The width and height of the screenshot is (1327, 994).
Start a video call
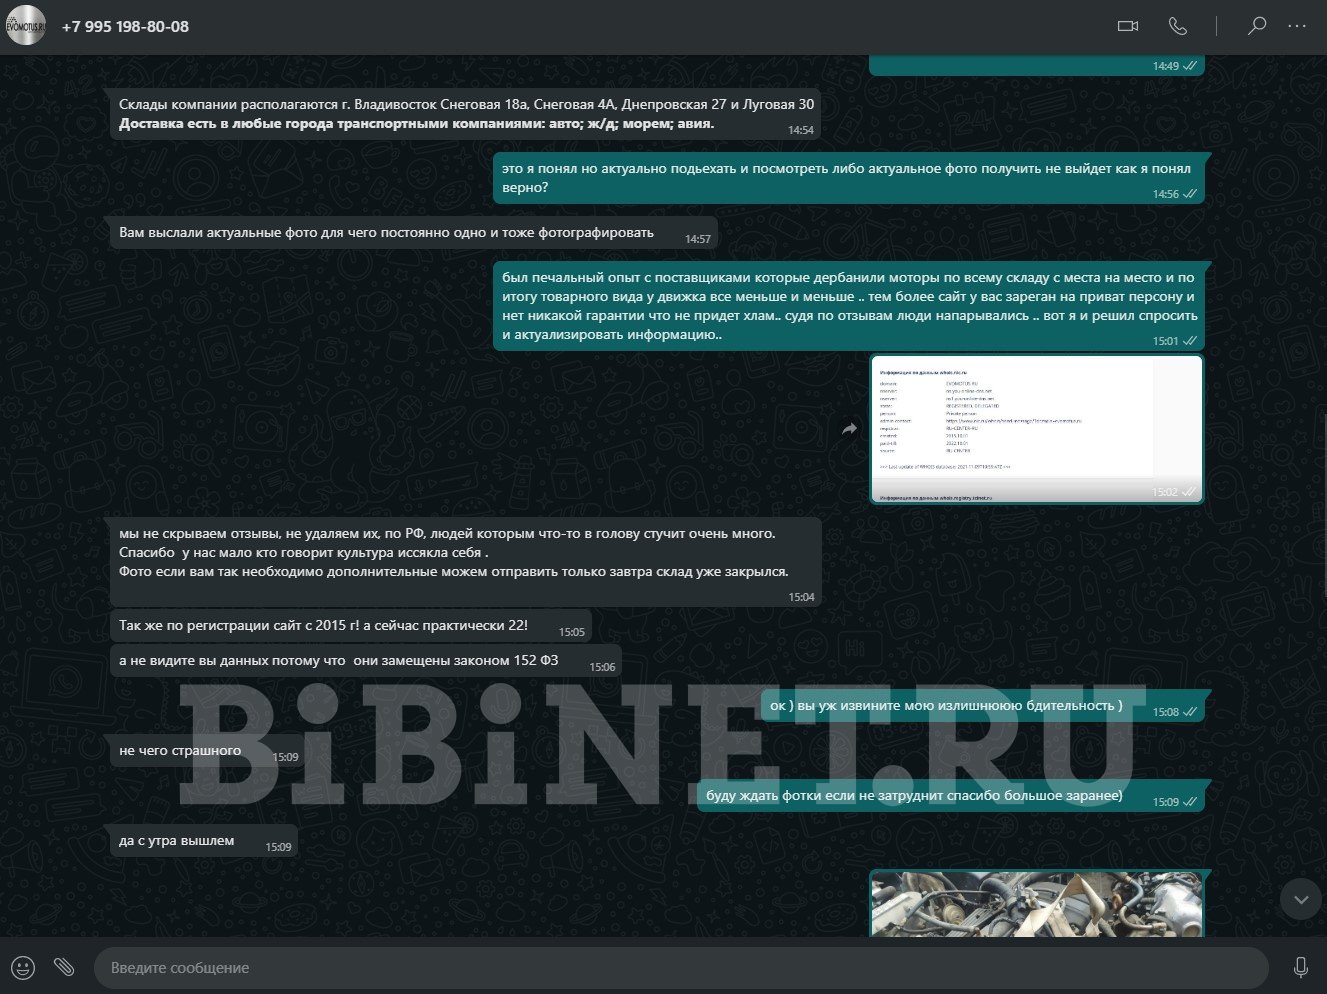[1127, 26]
